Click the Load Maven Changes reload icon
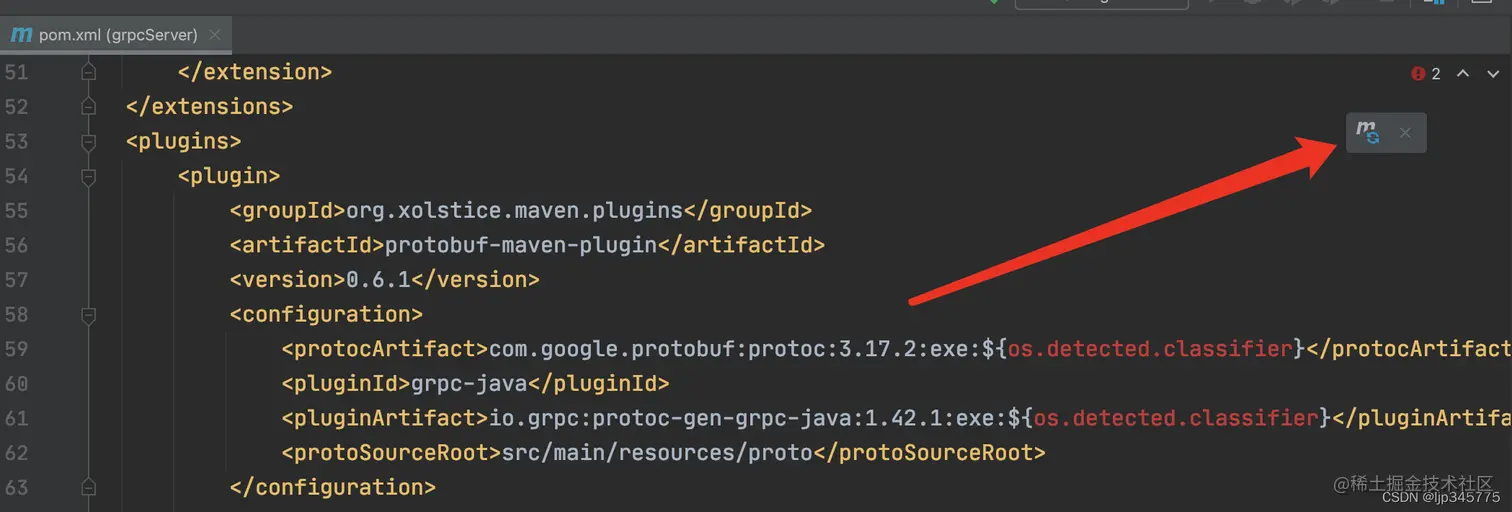 (1367, 132)
